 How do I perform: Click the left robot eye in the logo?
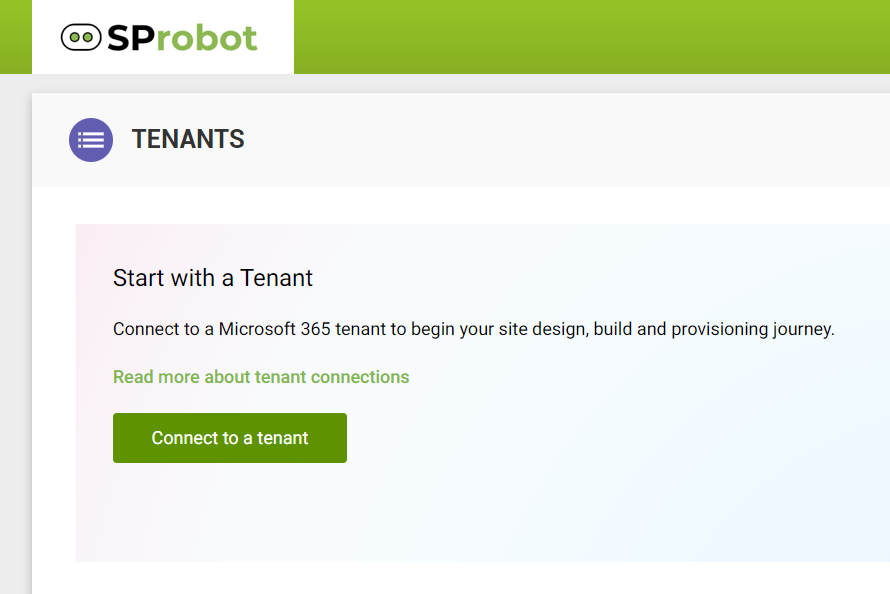pyautogui.click(x=74, y=36)
